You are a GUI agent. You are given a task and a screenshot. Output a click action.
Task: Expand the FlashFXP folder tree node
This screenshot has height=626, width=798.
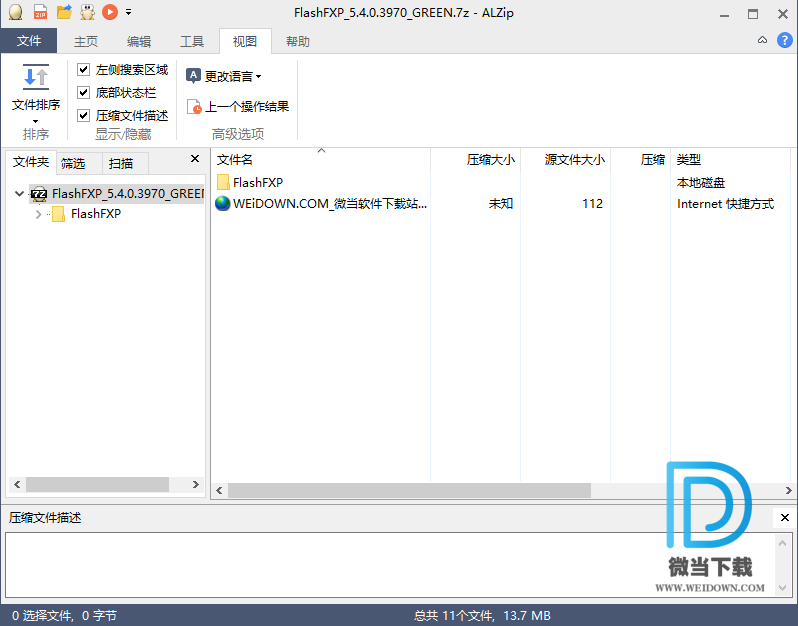coord(38,214)
